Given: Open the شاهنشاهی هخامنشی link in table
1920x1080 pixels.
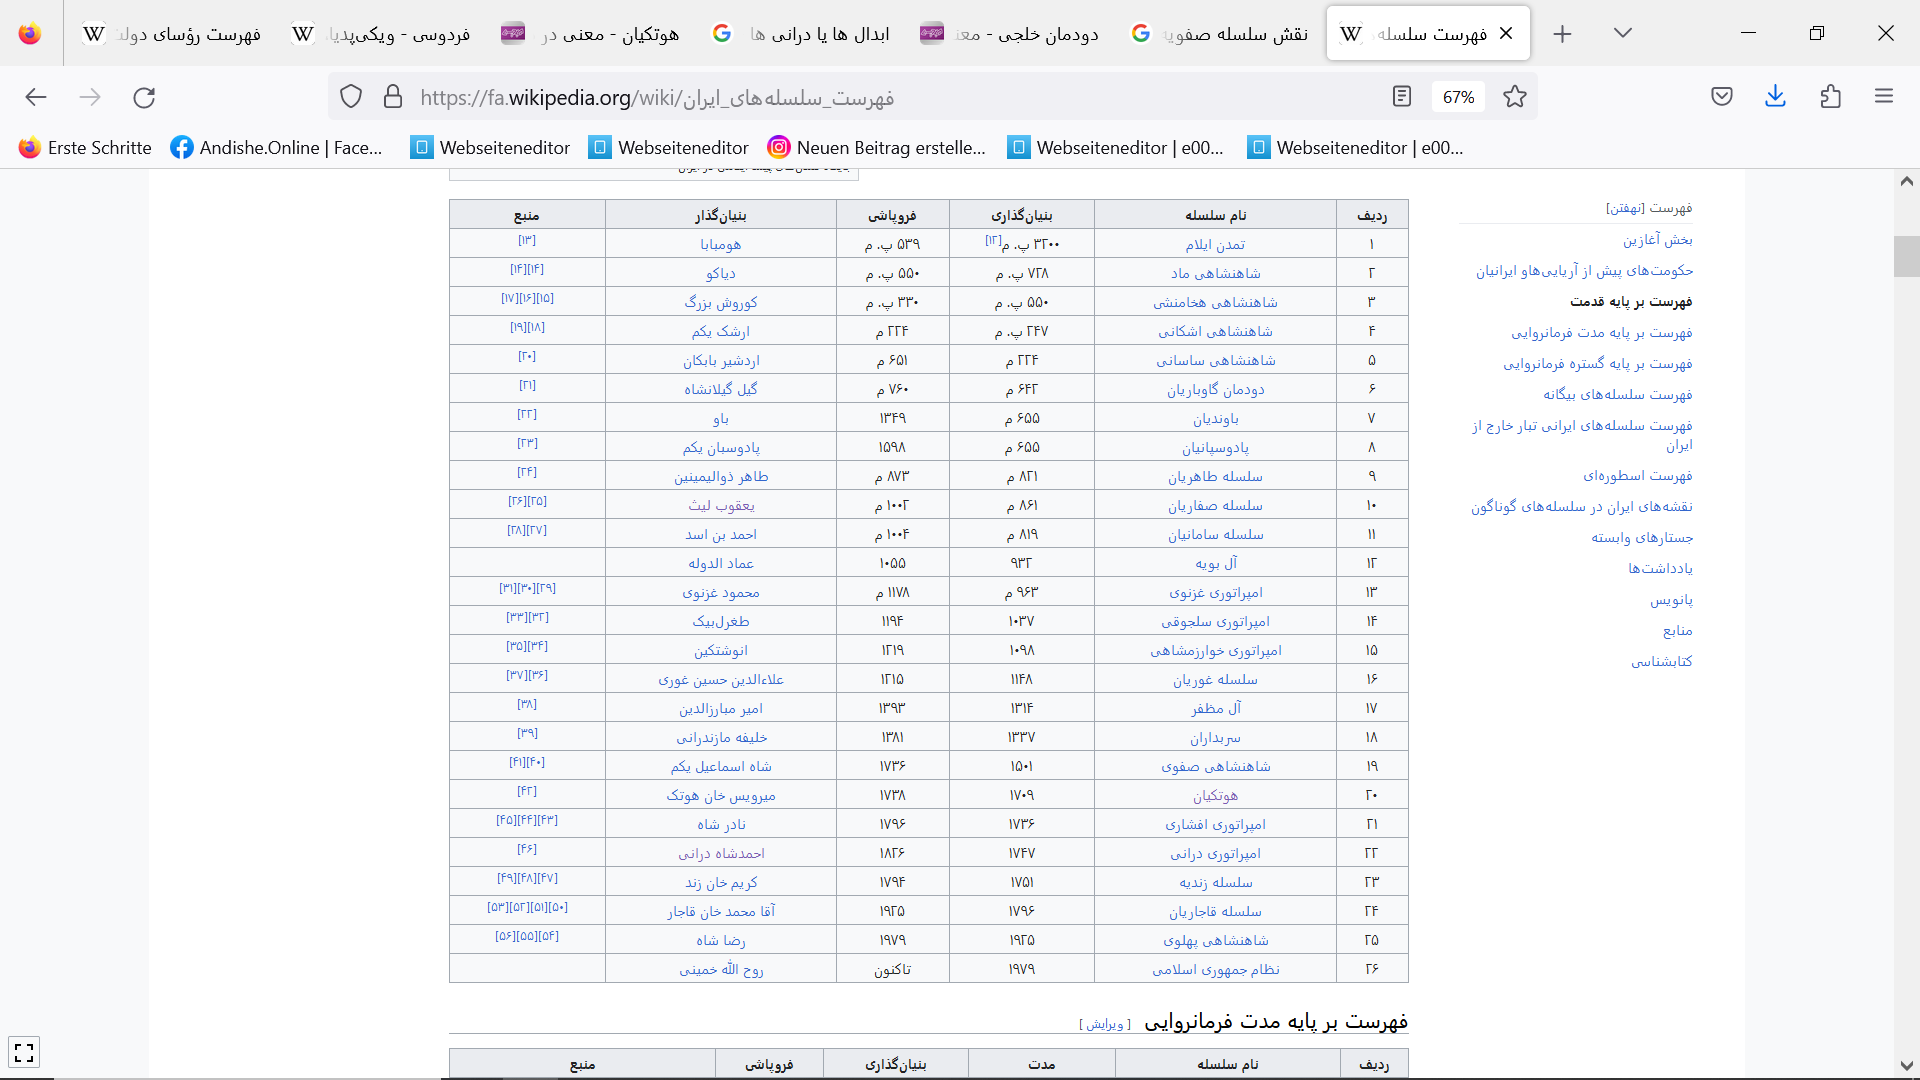Looking at the screenshot, I should (1215, 302).
